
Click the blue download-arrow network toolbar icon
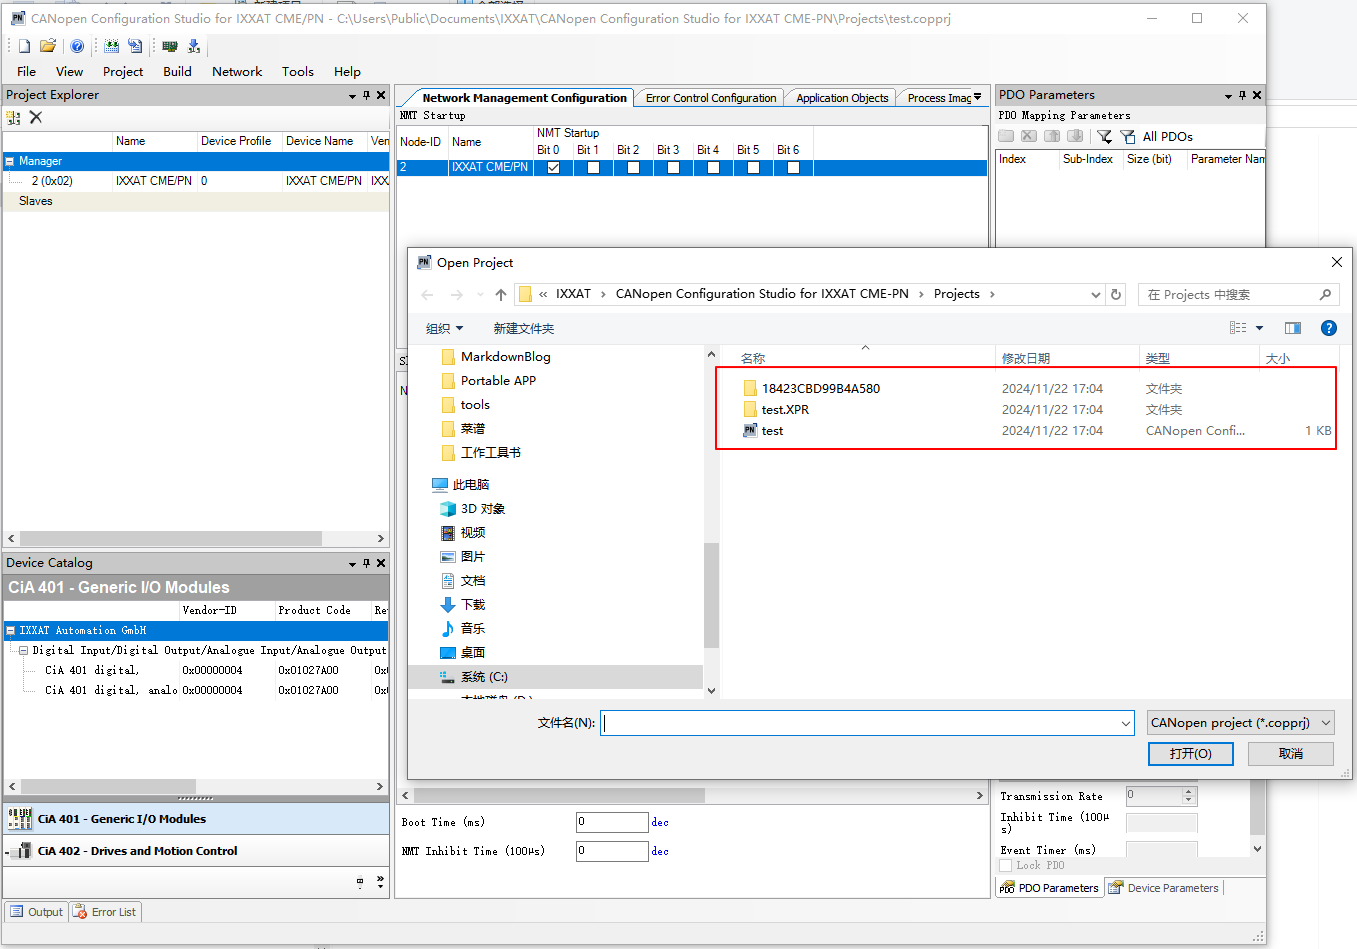[194, 46]
